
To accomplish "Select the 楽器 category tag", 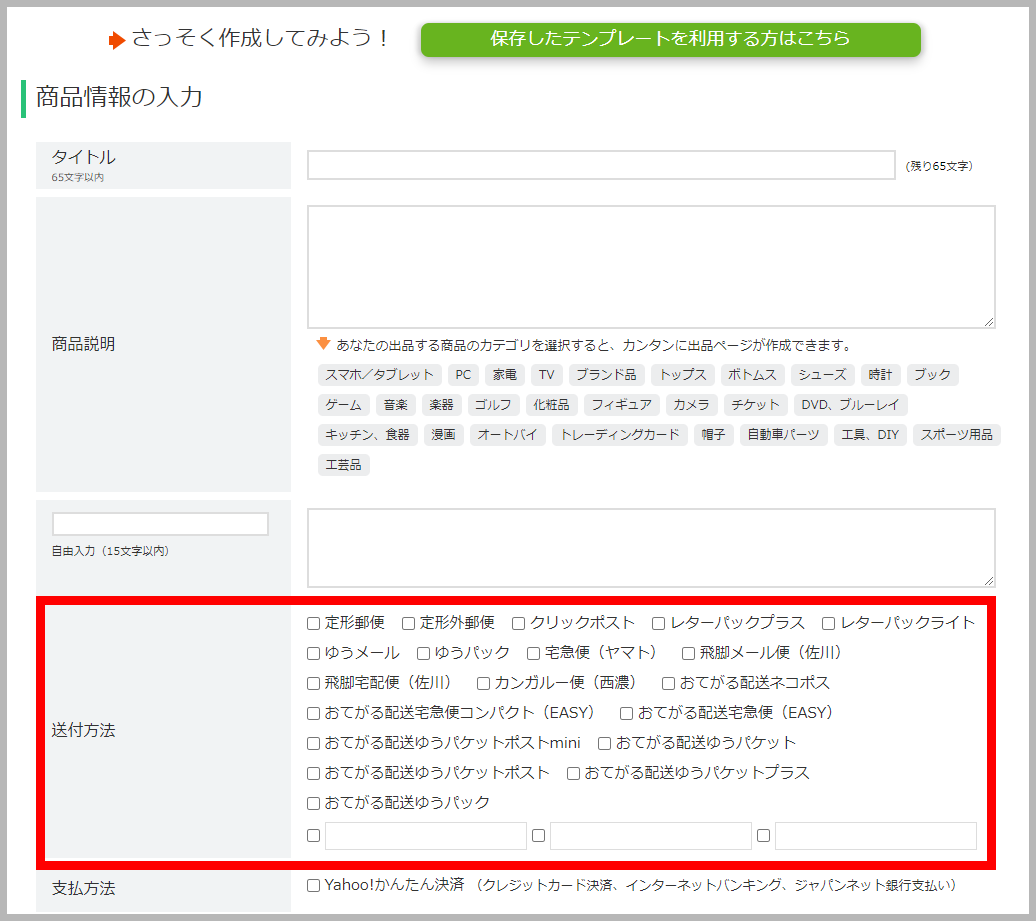I will coord(441,404).
